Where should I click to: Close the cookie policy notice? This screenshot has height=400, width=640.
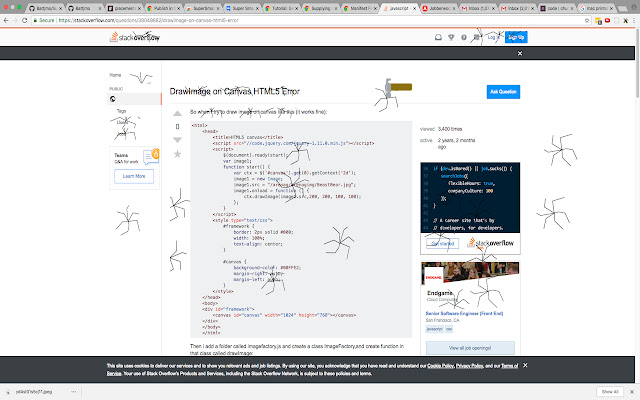(525, 365)
